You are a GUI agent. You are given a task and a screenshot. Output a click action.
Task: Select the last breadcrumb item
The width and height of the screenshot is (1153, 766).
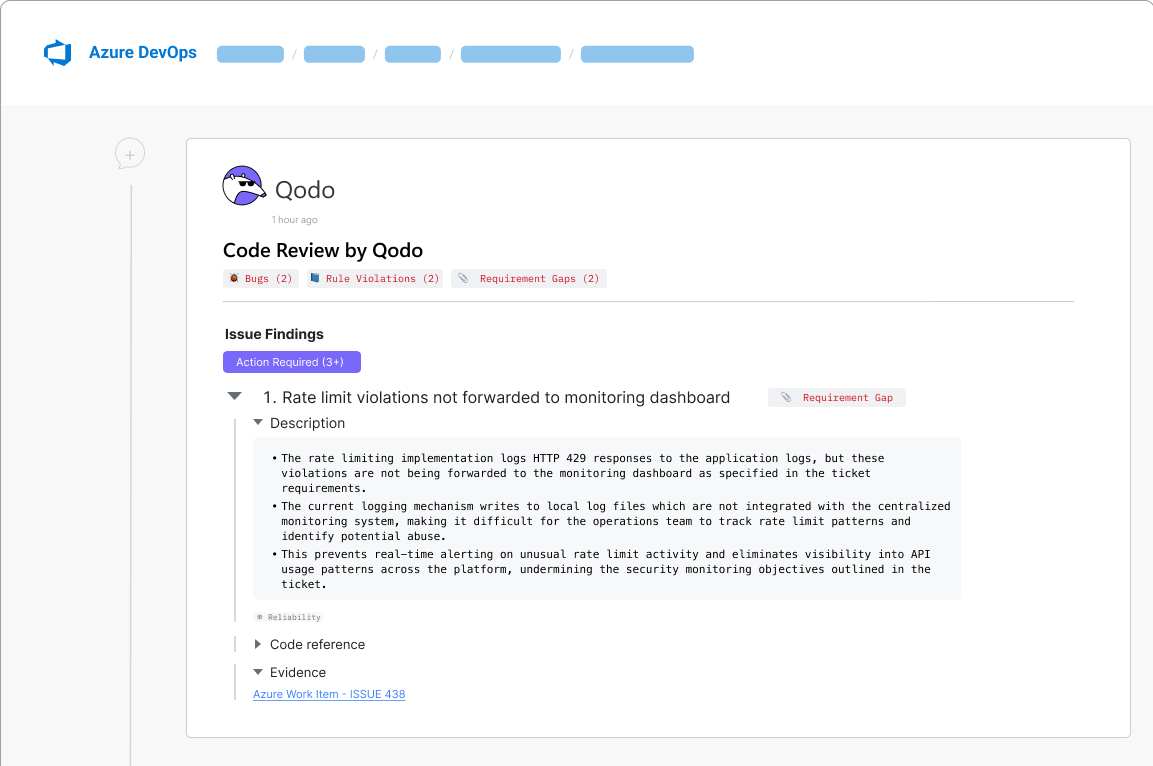(x=637, y=54)
